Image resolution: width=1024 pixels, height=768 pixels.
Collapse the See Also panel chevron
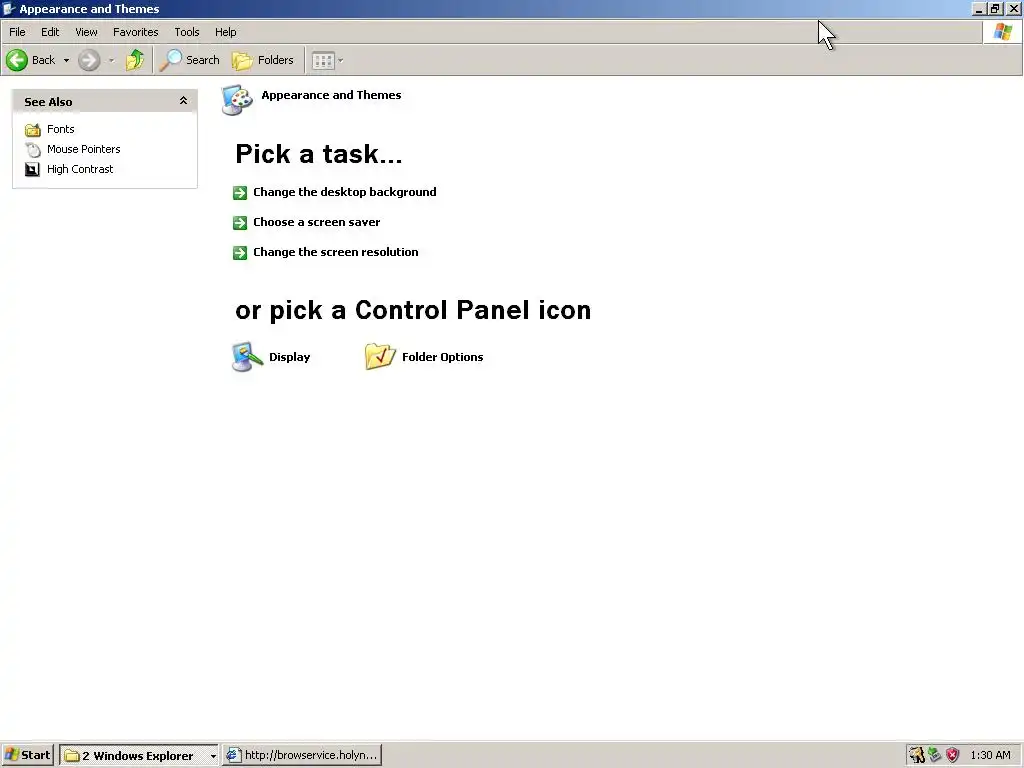(x=184, y=101)
